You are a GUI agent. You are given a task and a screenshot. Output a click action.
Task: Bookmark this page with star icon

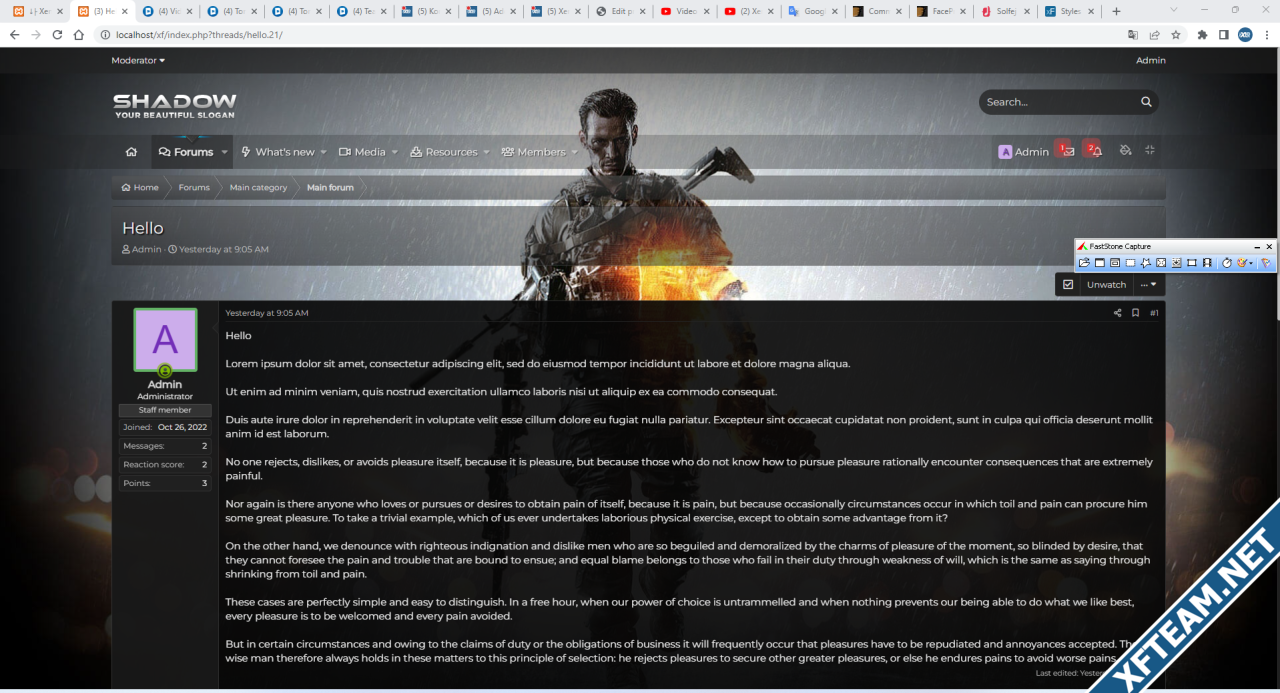1176,34
